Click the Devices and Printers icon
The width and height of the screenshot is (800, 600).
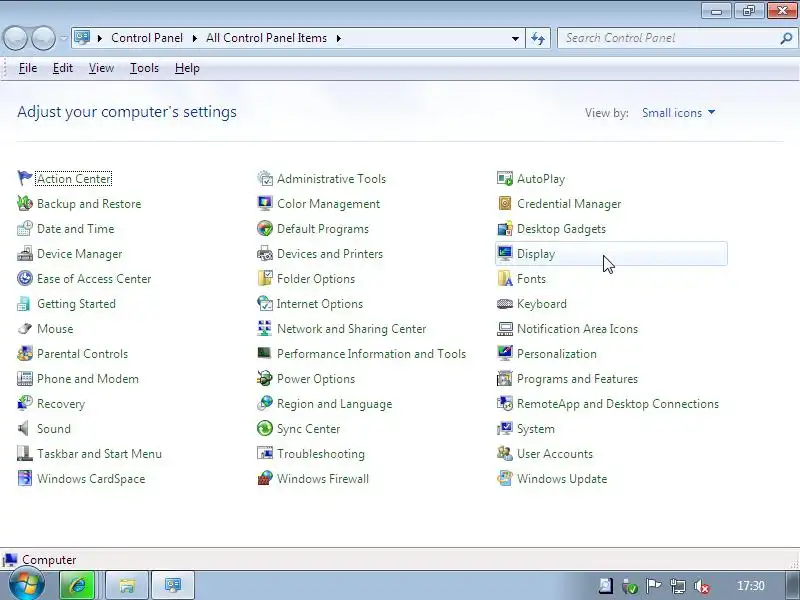tap(265, 254)
